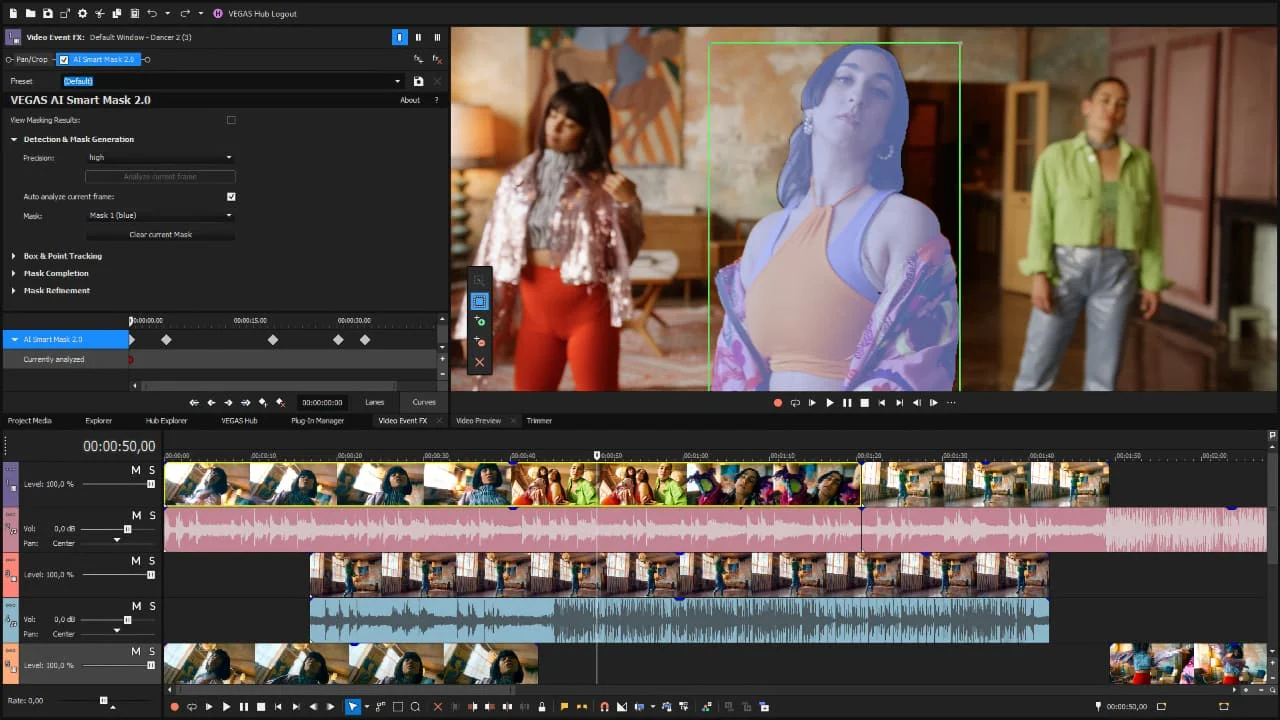Switch to the Video Preview tab
1280x720 pixels.
(x=478, y=420)
